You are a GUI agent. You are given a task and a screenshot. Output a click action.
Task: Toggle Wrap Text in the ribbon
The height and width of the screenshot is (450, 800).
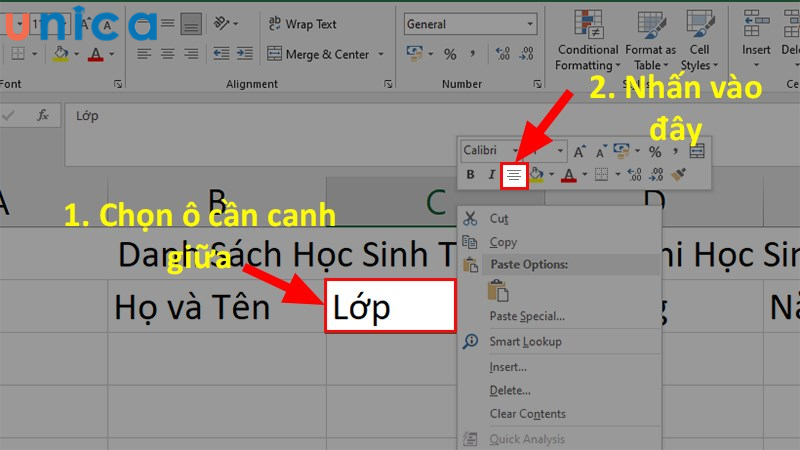pyautogui.click(x=302, y=24)
